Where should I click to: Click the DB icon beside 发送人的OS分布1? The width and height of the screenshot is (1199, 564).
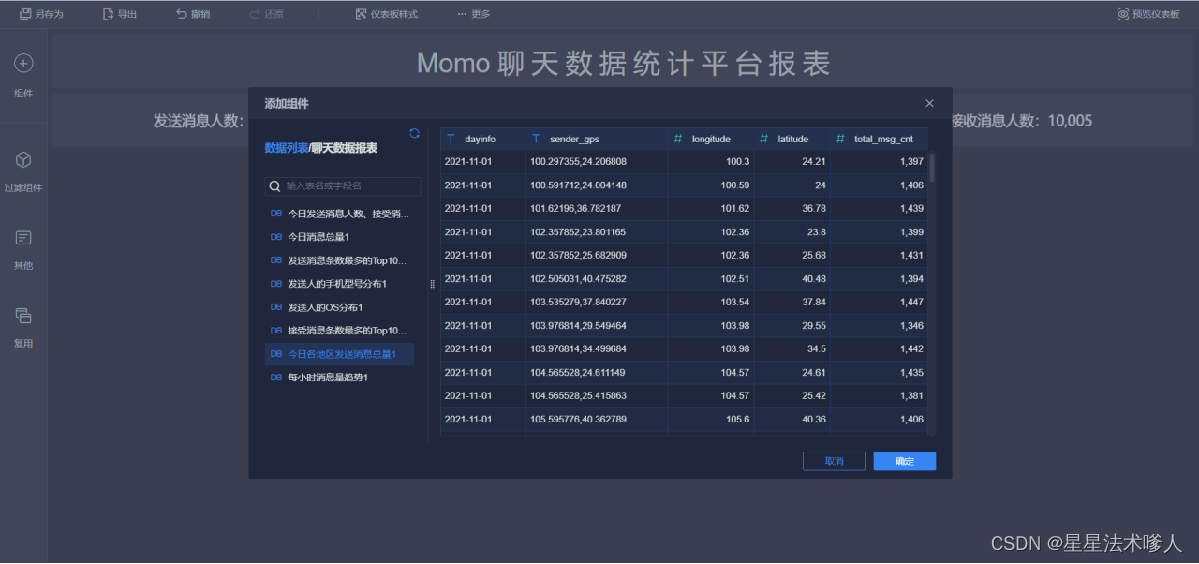point(277,307)
